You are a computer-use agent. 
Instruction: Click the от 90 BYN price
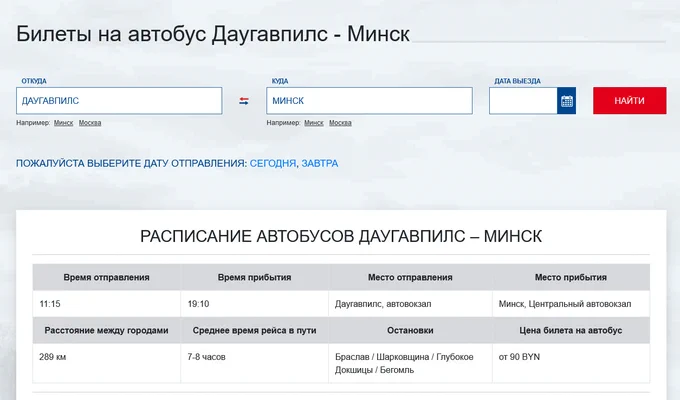click(x=519, y=357)
